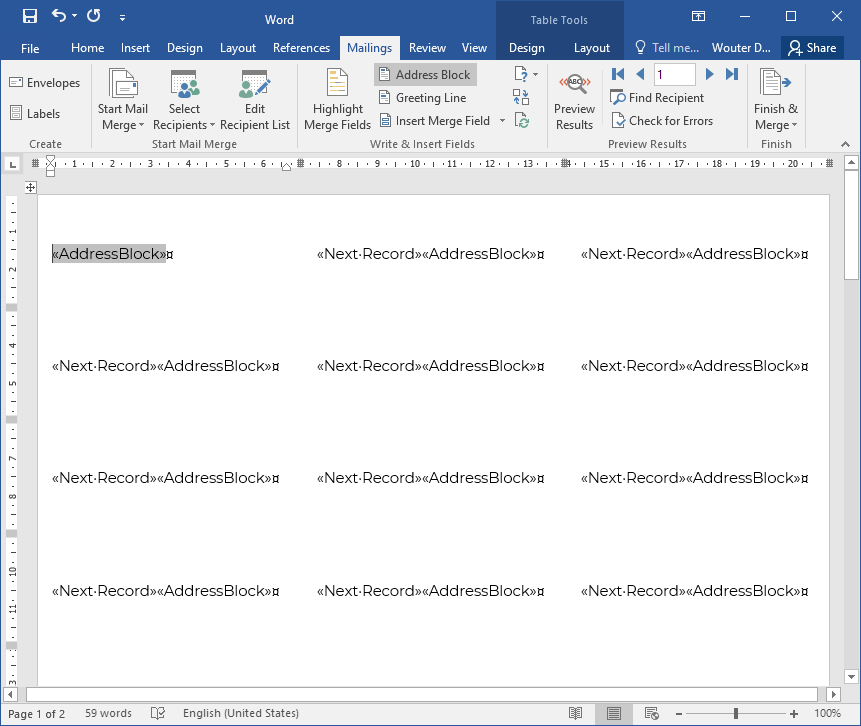Go to the Review tab
The width and height of the screenshot is (861, 726).
[x=427, y=48]
